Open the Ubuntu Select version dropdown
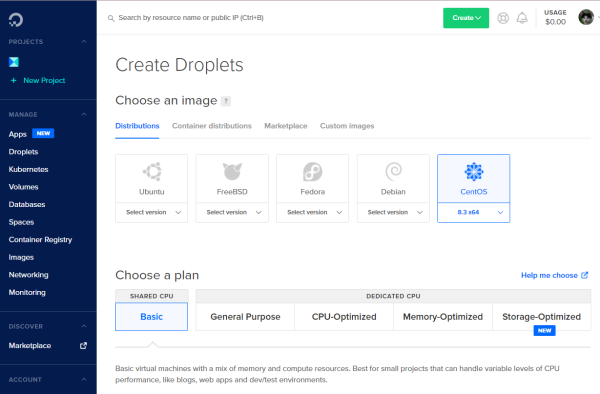The height and width of the screenshot is (394, 600). pos(152,212)
